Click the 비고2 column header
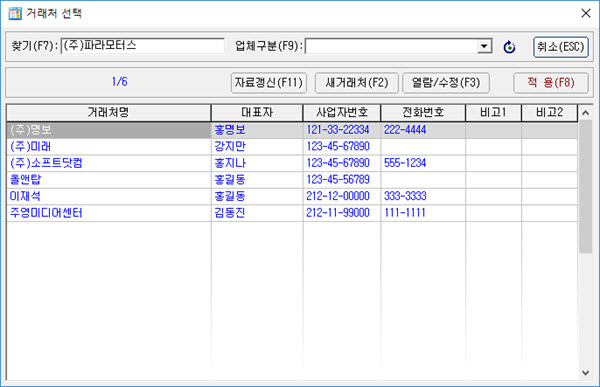This screenshot has width=600, height=387. 549,113
